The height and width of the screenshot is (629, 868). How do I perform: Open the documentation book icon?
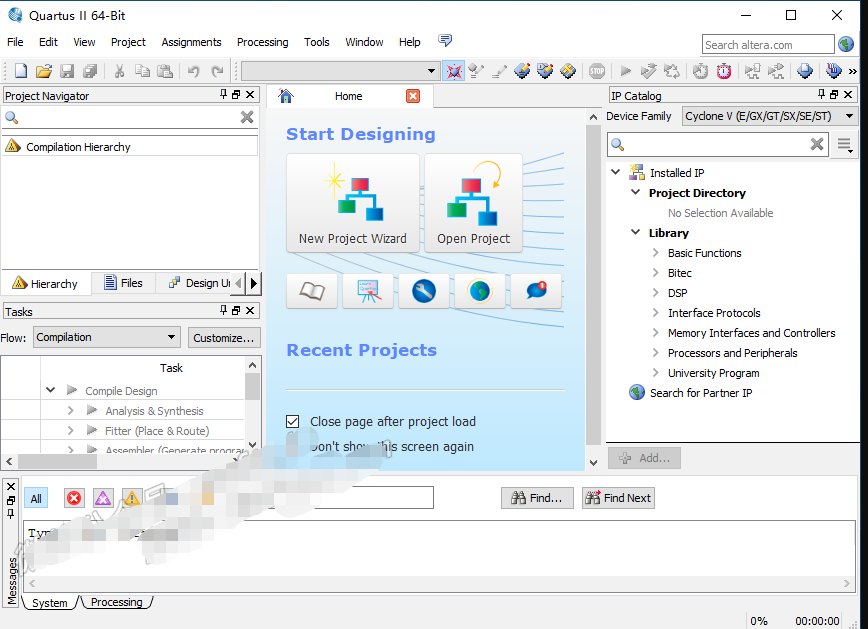(x=312, y=291)
